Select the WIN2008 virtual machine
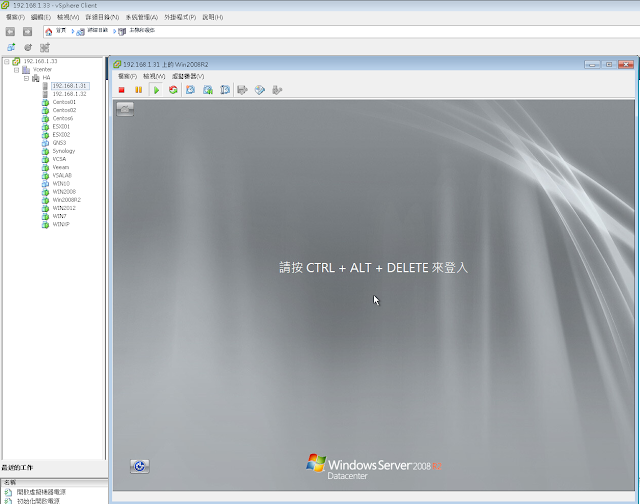The width and height of the screenshot is (640, 504). [x=64, y=192]
